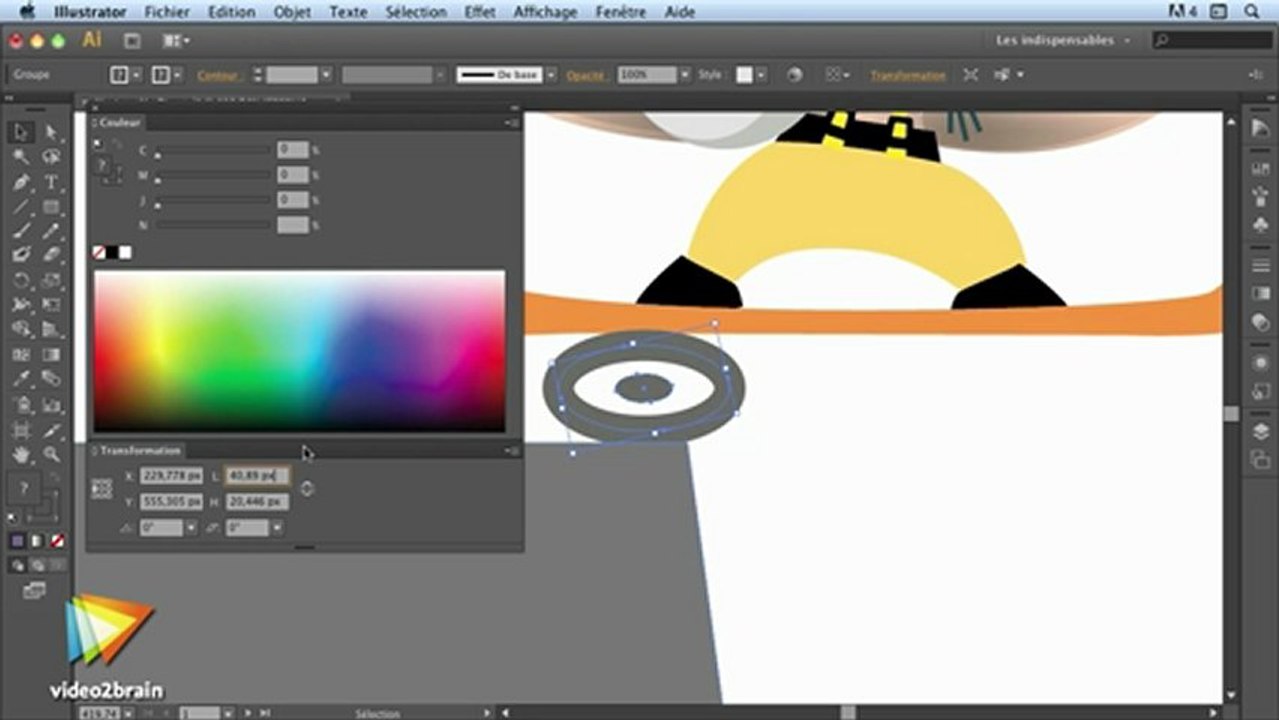
Task: Swap fill and stroke in Couleur panel
Action: click(x=116, y=144)
